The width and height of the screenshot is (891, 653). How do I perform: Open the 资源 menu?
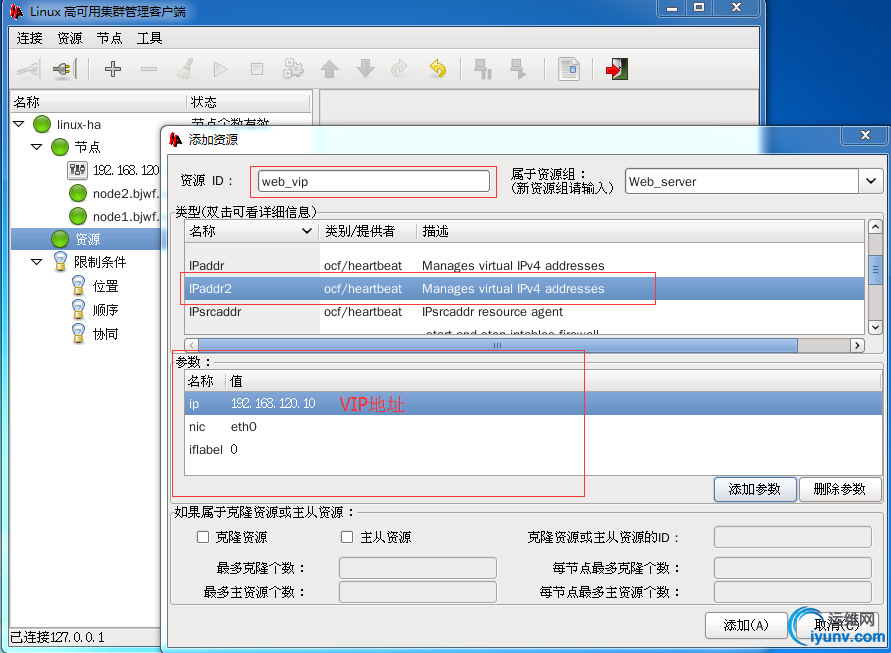(69, 38)
